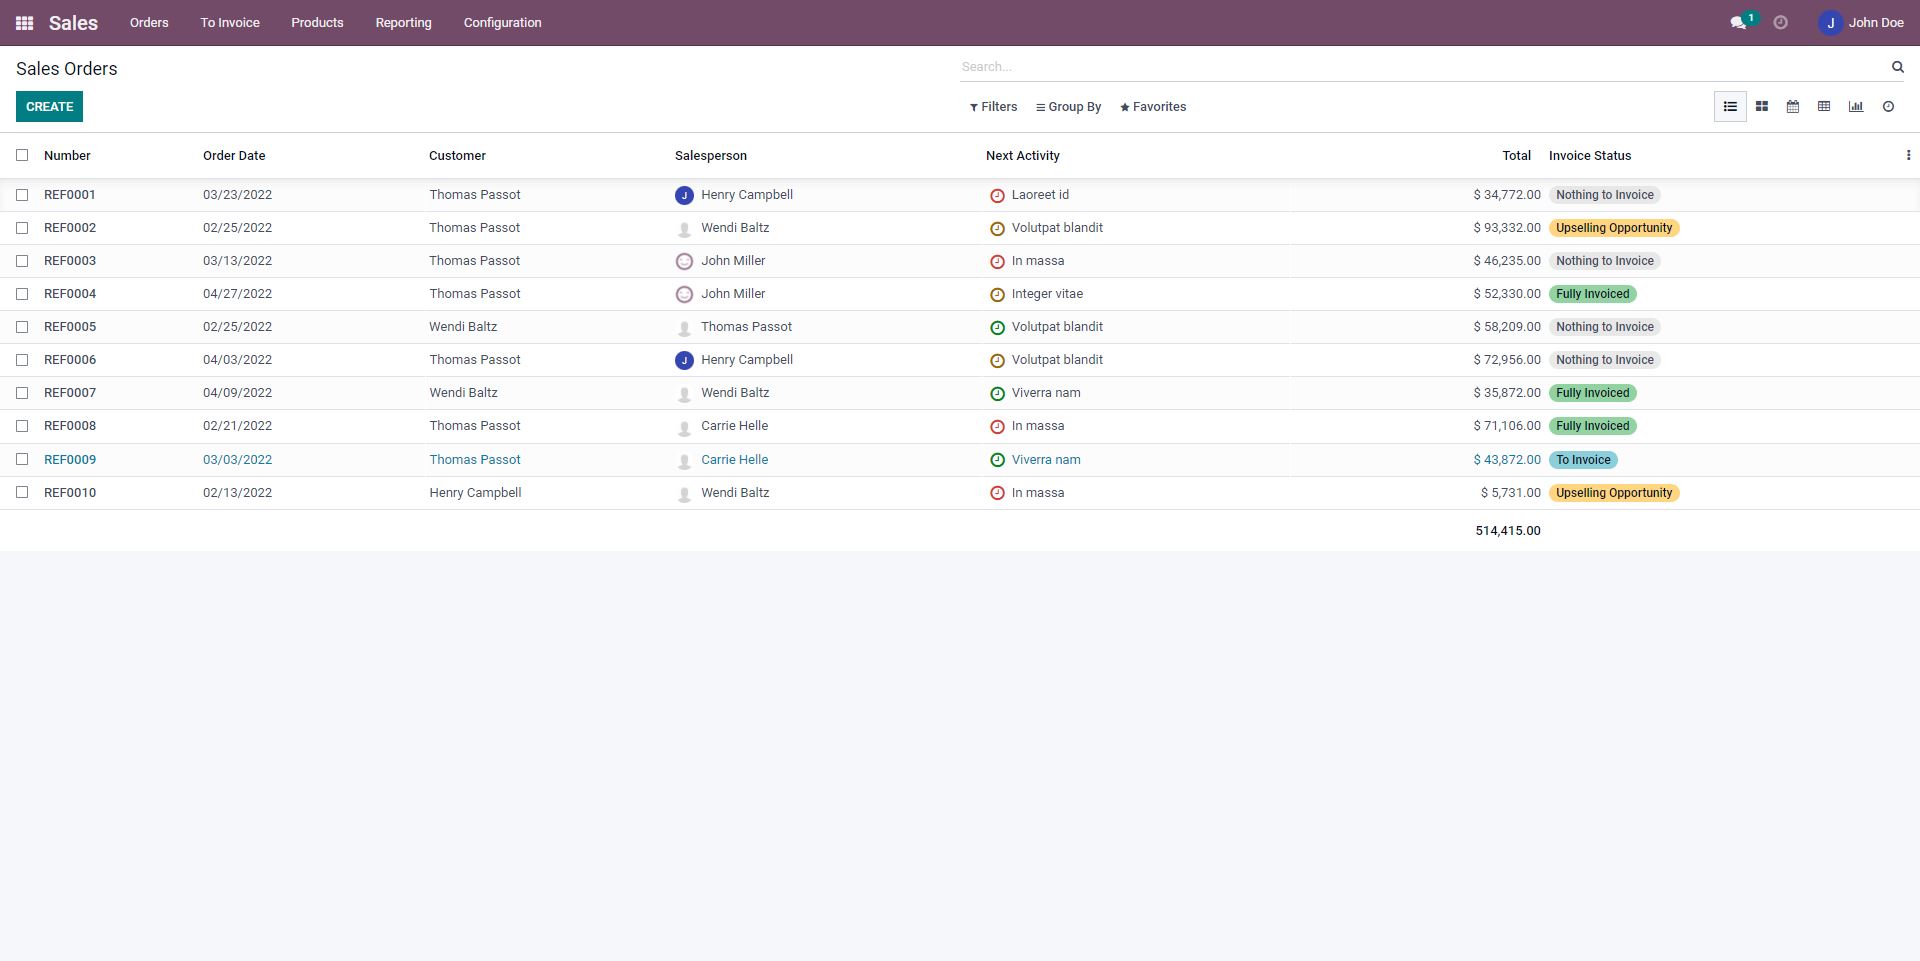This screenshot has height=961, width=1920.
Task: Open sales order REF0009
Action: click(70, 460)
